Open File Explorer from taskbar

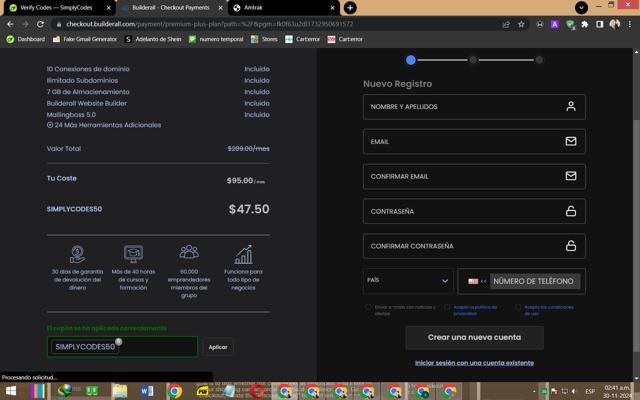(120, 391)
